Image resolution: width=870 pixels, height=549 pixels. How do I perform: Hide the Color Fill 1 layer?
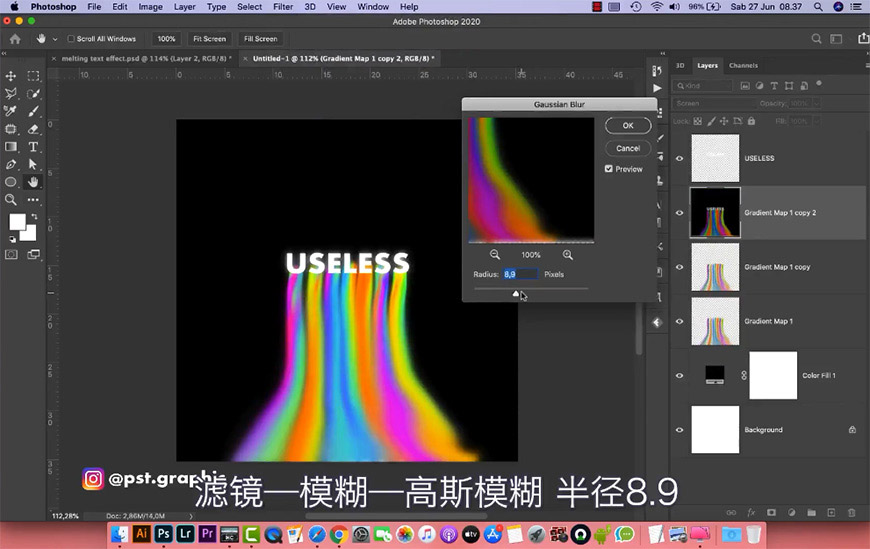click(x=680, y=376)
